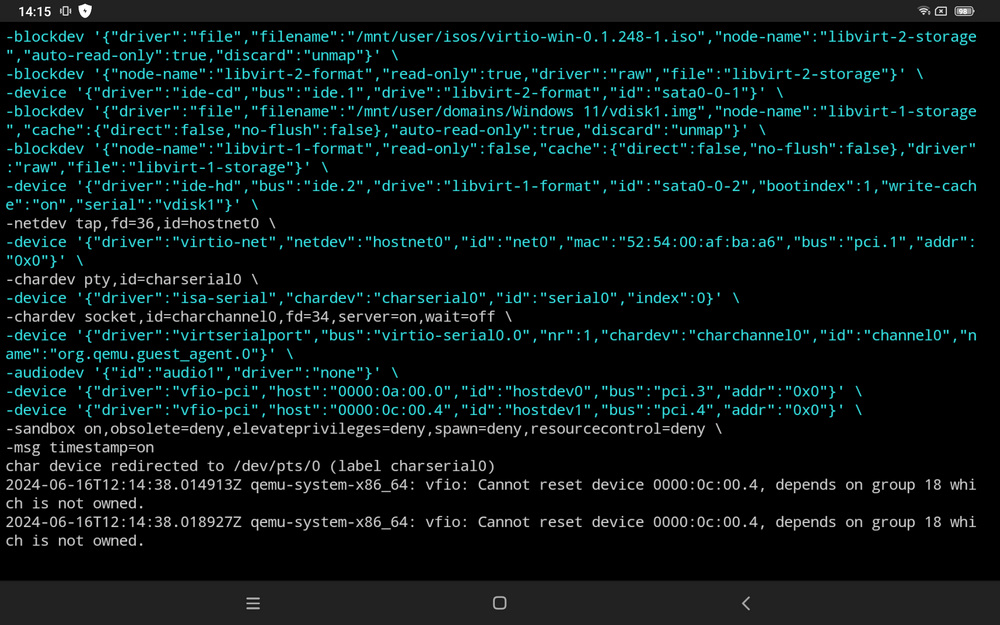Select the vfio error stamped 12:14:38.018927Z

point(491,531)
